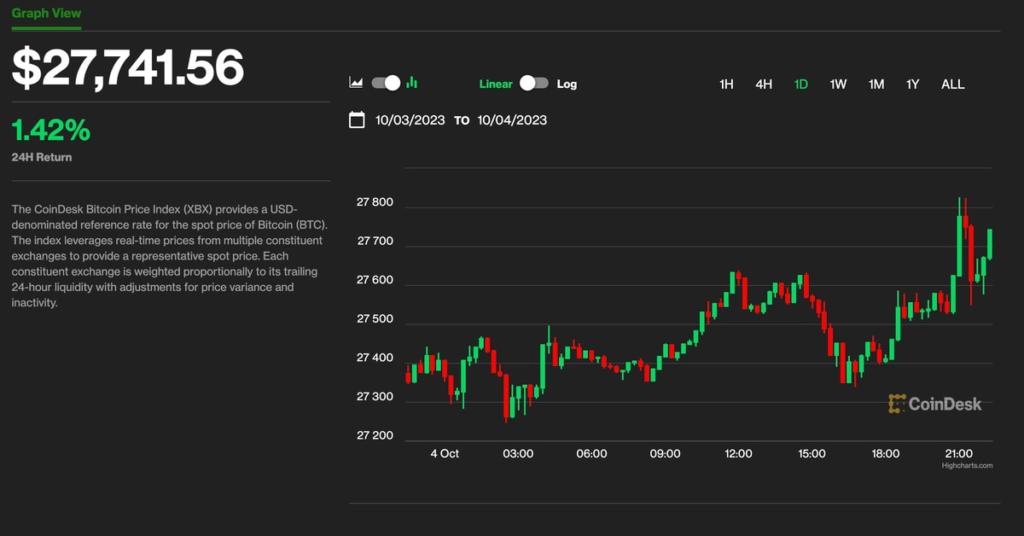Toggle the Linear/Log scale switch
Screen dimensions: 1024x536
coord(534,84)
